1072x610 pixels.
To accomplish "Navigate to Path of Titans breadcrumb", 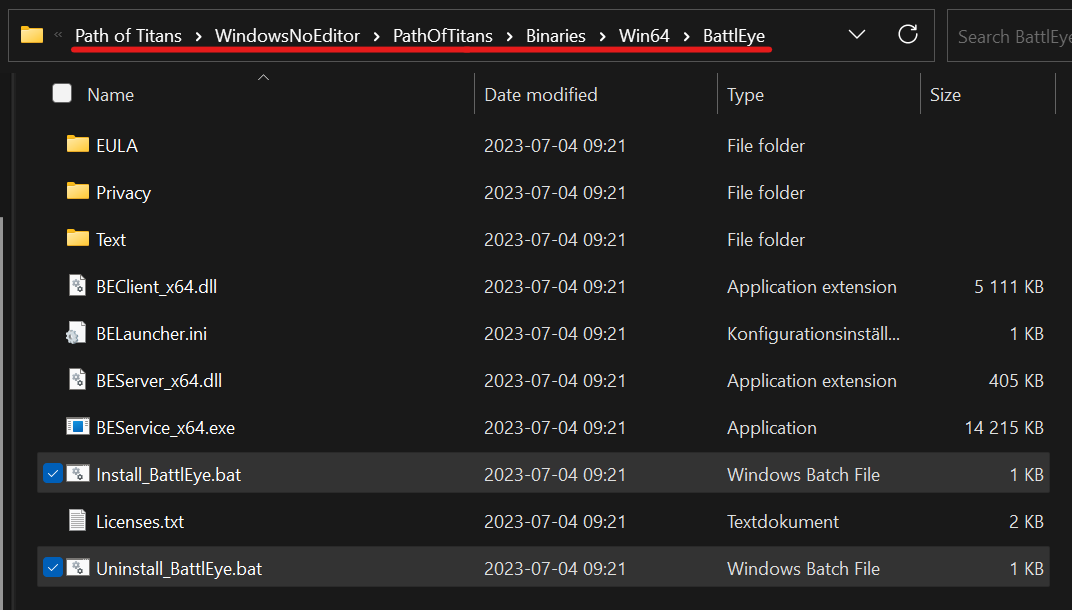I will (128, 36).
